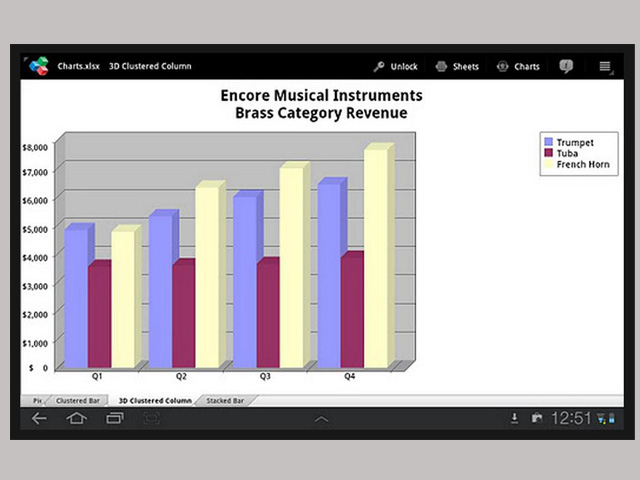Viewport: 640px width, 480px height.
Task: Expand the bottom bar up chevron
Action: pos(321,419)
